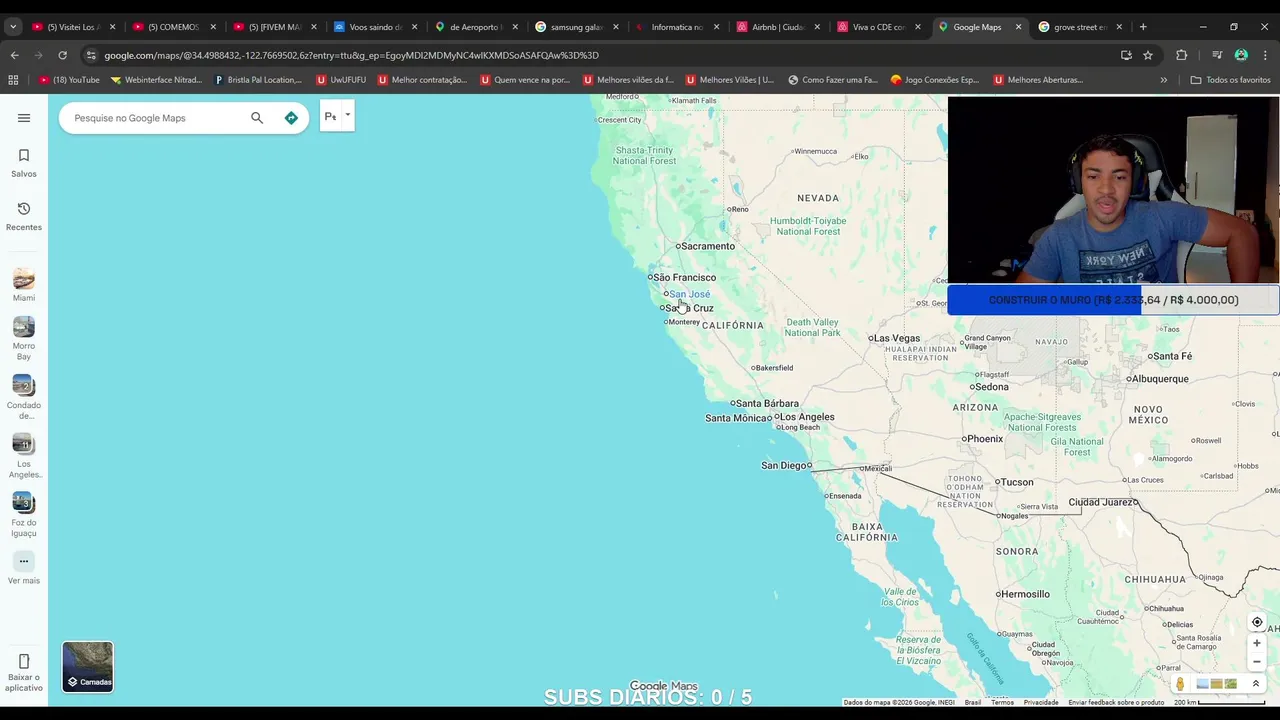The width and height of the screenshot is (1280, 720).
Task: Bookmark this page with star icon
Action: coord(1148,55)
